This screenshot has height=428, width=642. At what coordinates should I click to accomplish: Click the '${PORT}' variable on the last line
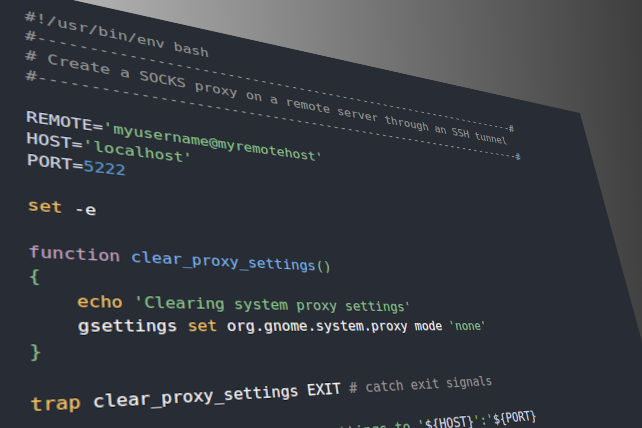[514, 418]
